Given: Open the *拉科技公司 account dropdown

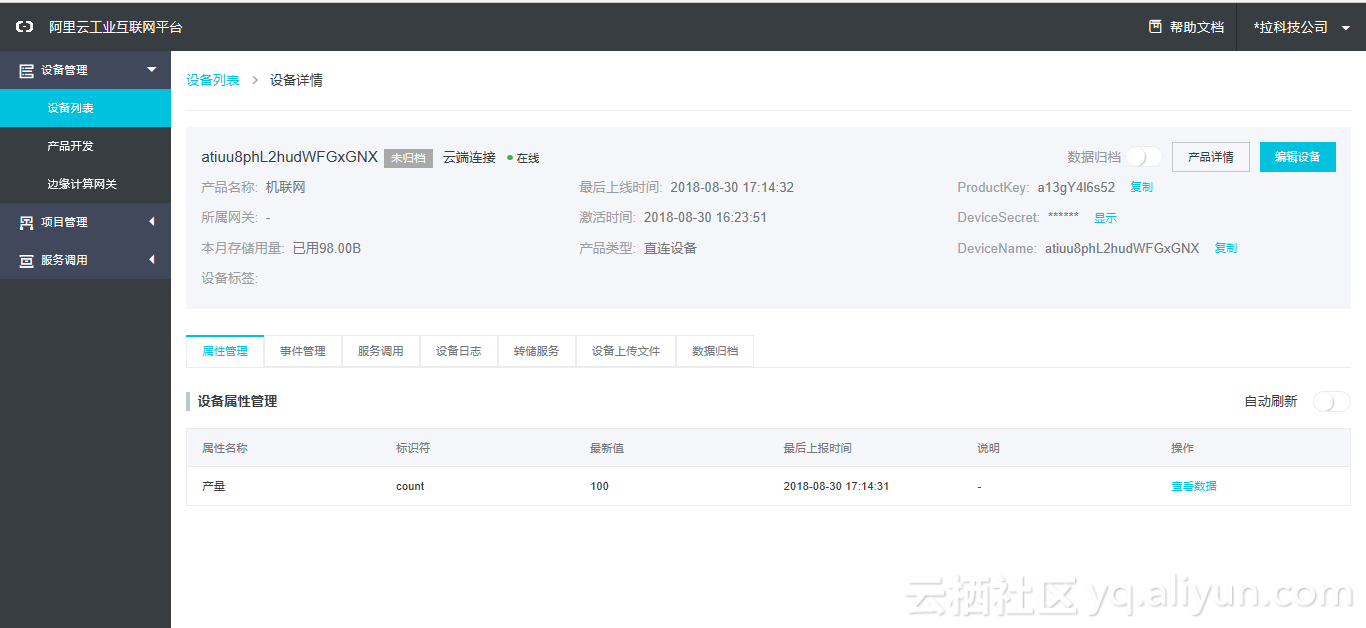Looking at the screenshot, I should [1301, 27].
